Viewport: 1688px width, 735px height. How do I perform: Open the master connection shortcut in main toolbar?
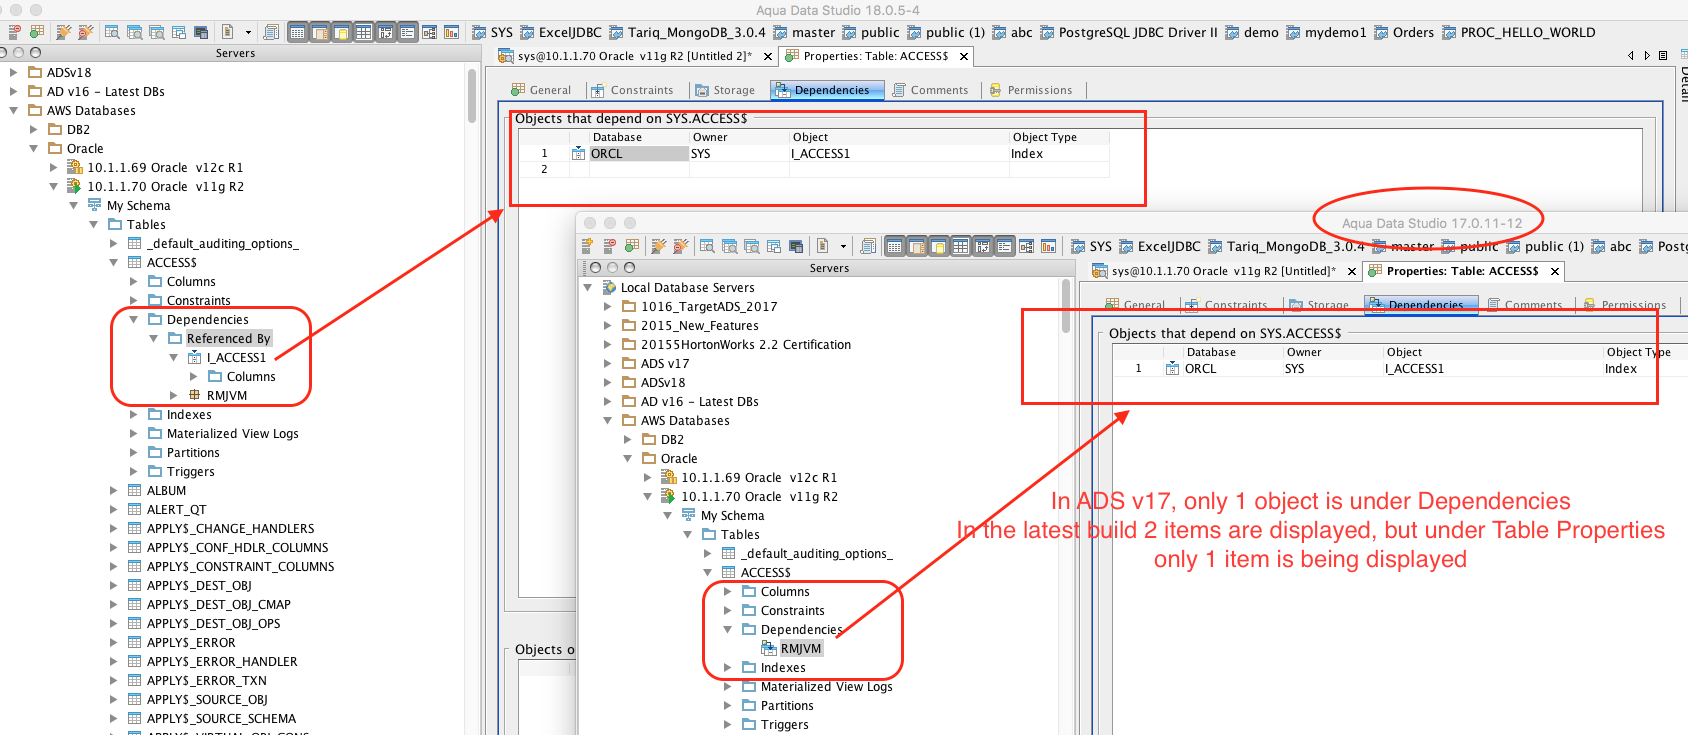[804, 33]
